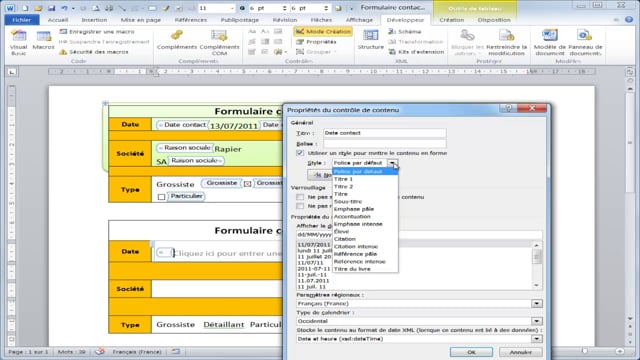Switch to Insertion tab
Screen dimensions: 640x360
coord(94,20)
